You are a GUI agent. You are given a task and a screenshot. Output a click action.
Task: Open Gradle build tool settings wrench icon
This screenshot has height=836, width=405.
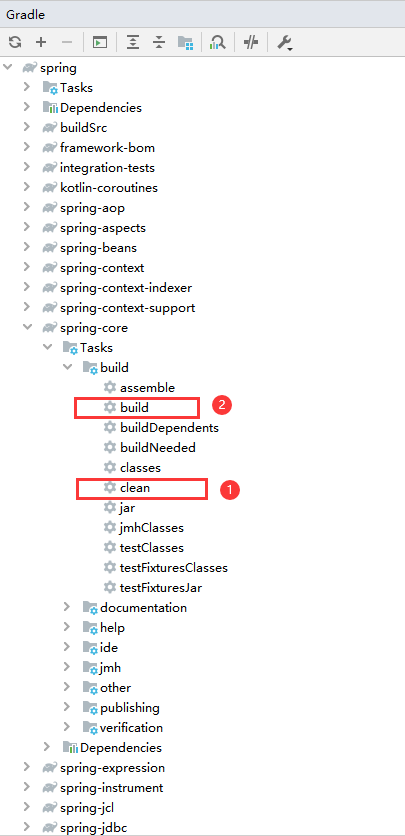tap(284, 43)
